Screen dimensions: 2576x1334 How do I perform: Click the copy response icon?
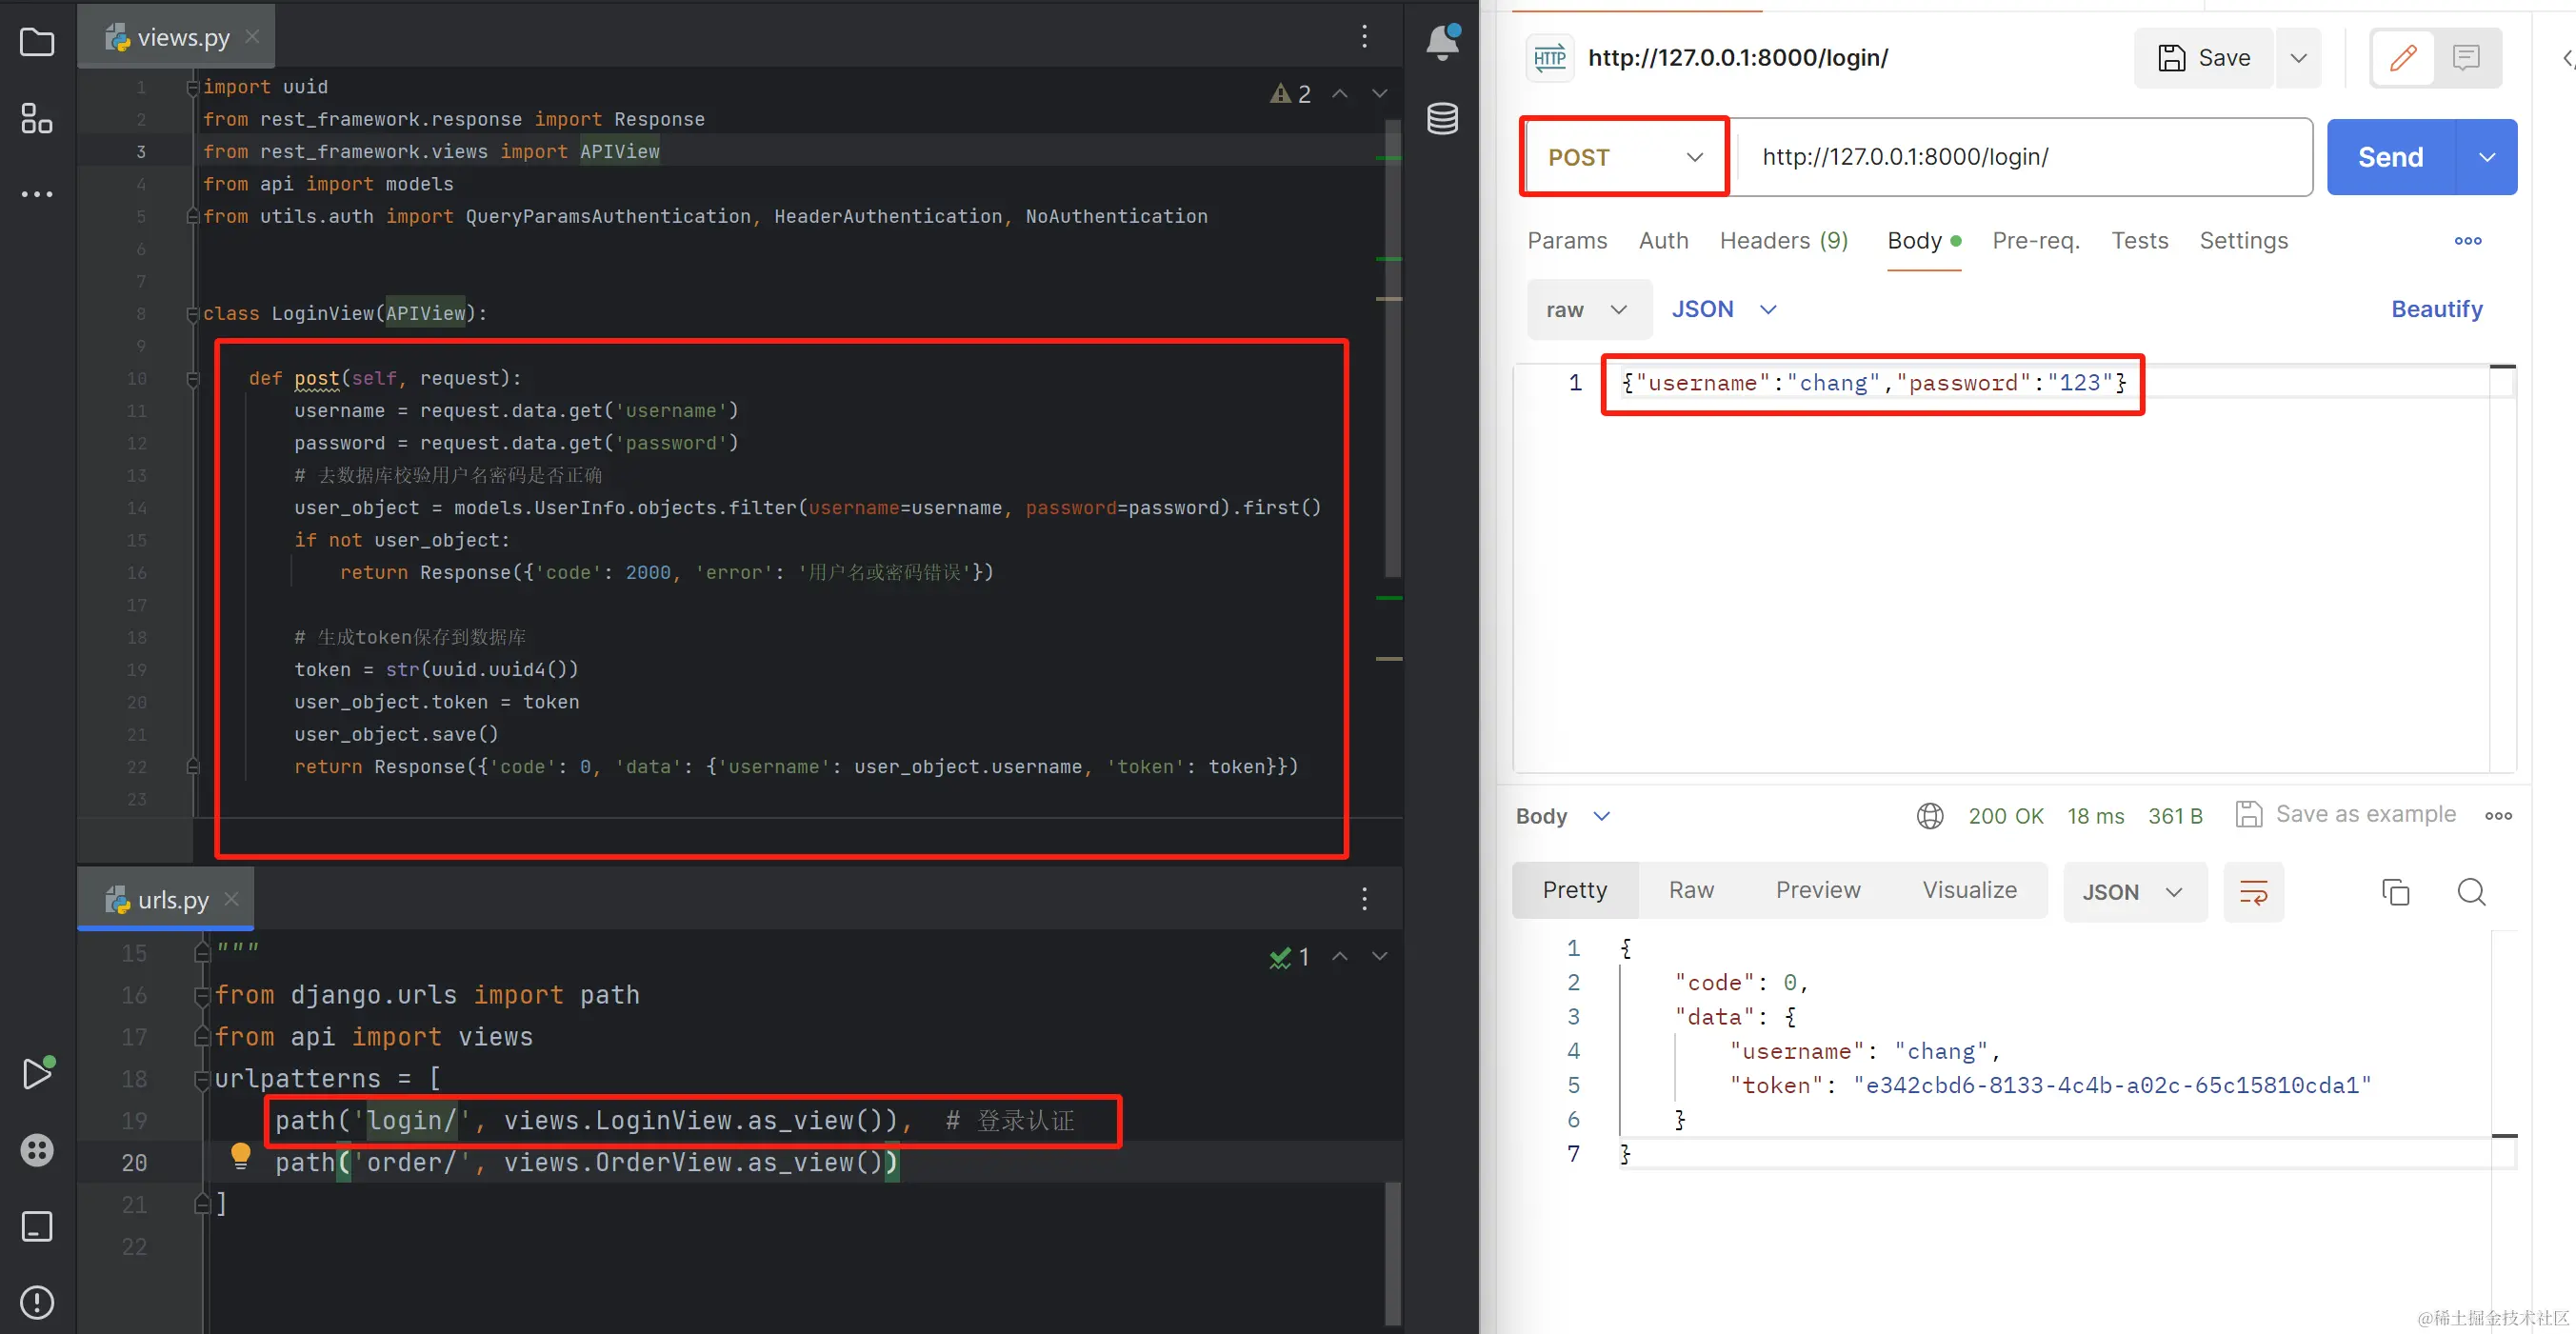[2395, 891]
